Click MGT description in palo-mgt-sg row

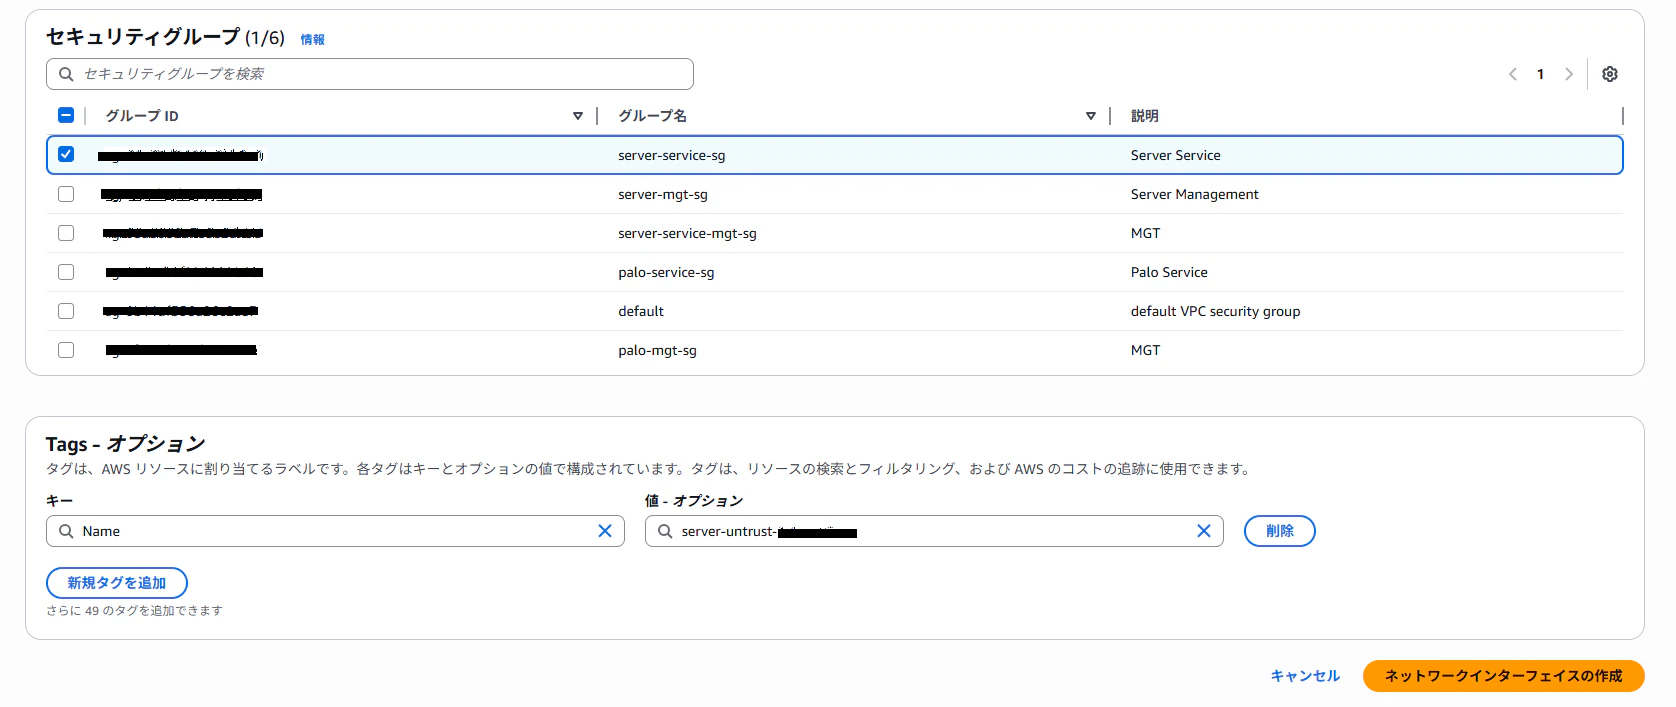(1146, 350)
